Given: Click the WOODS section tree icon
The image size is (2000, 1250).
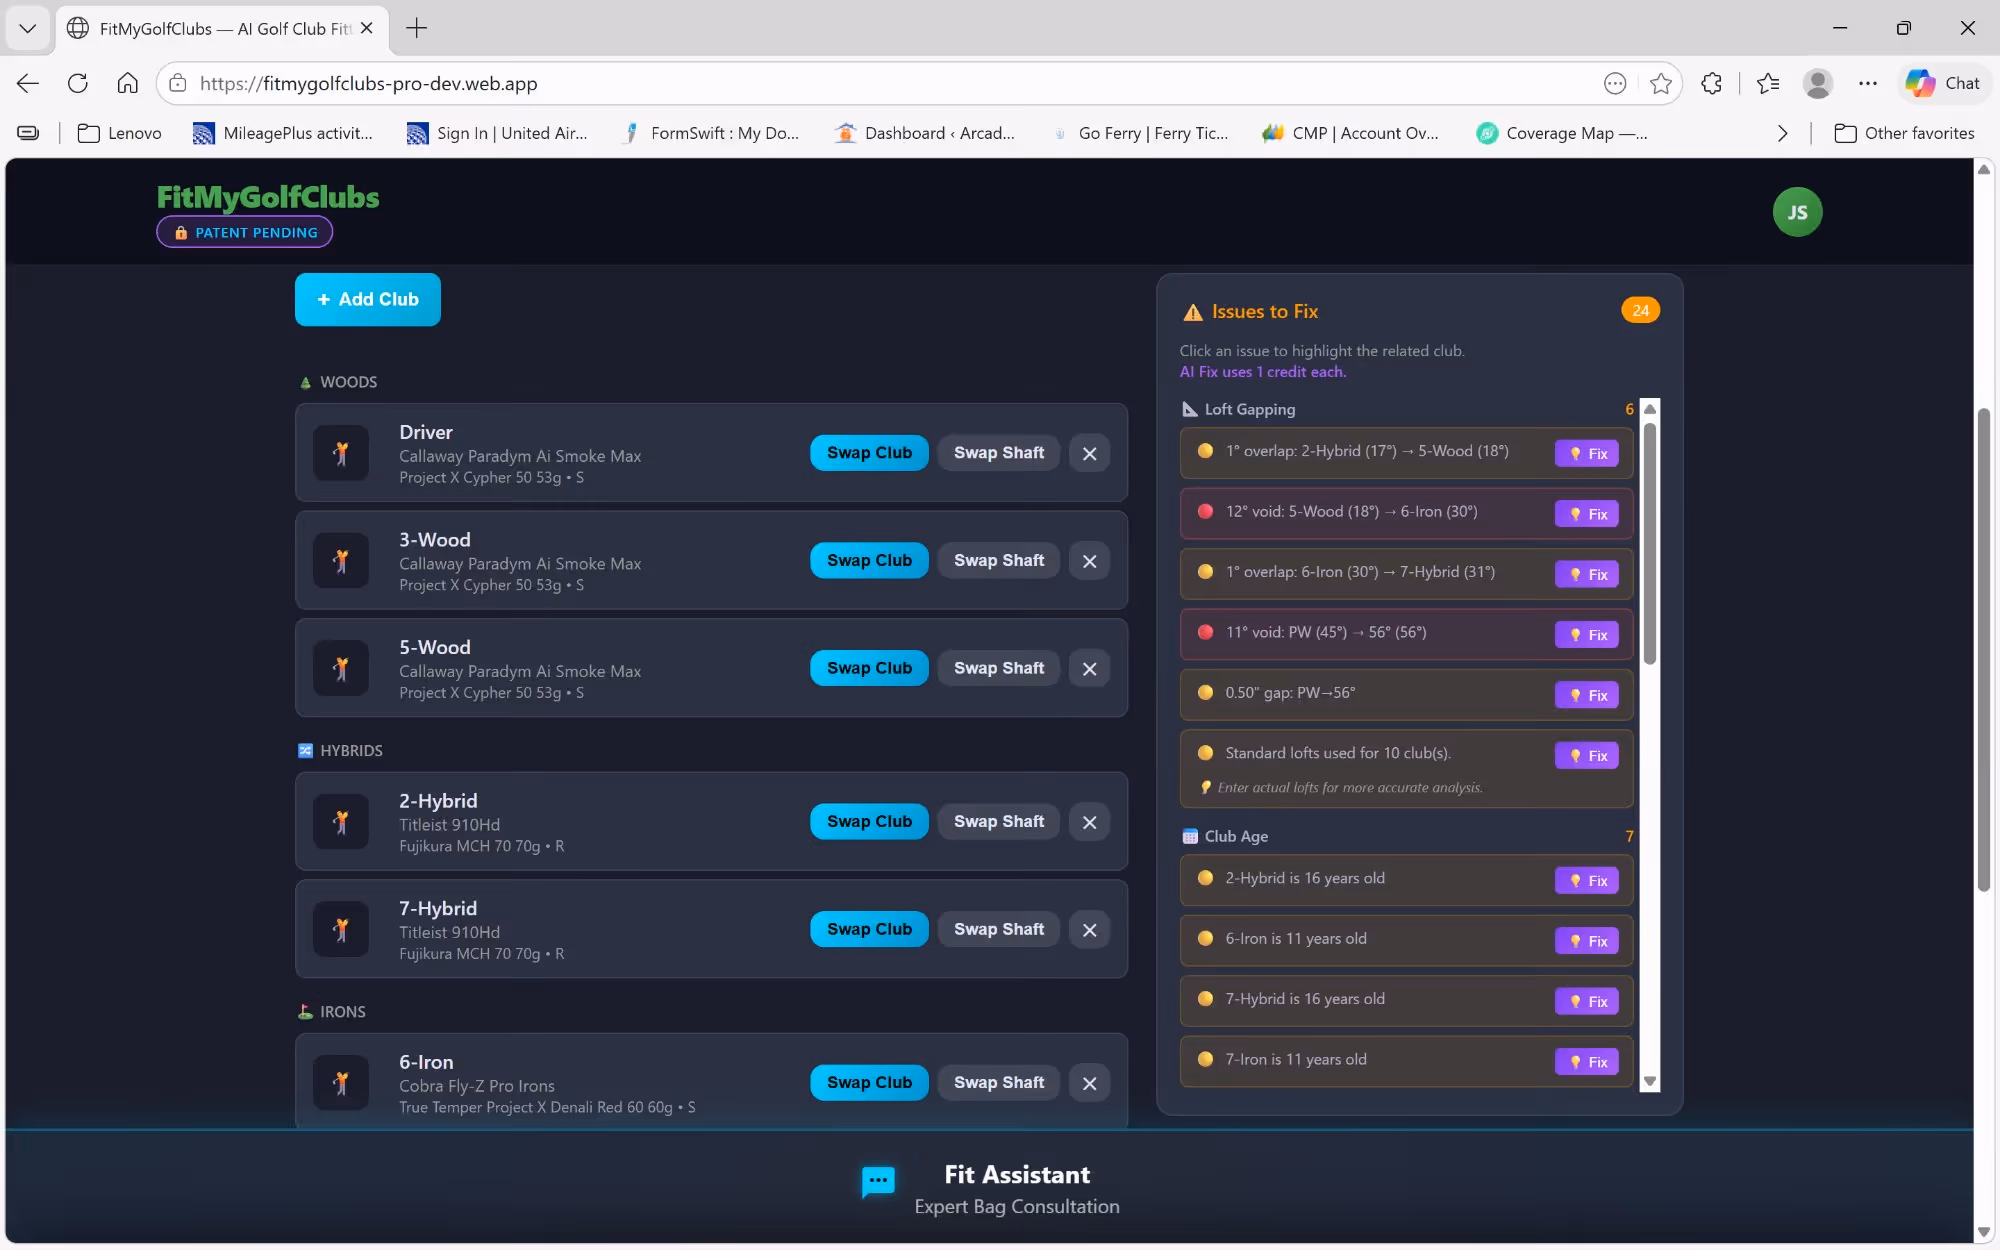Looking at the screenshot, I should (305, 382).
